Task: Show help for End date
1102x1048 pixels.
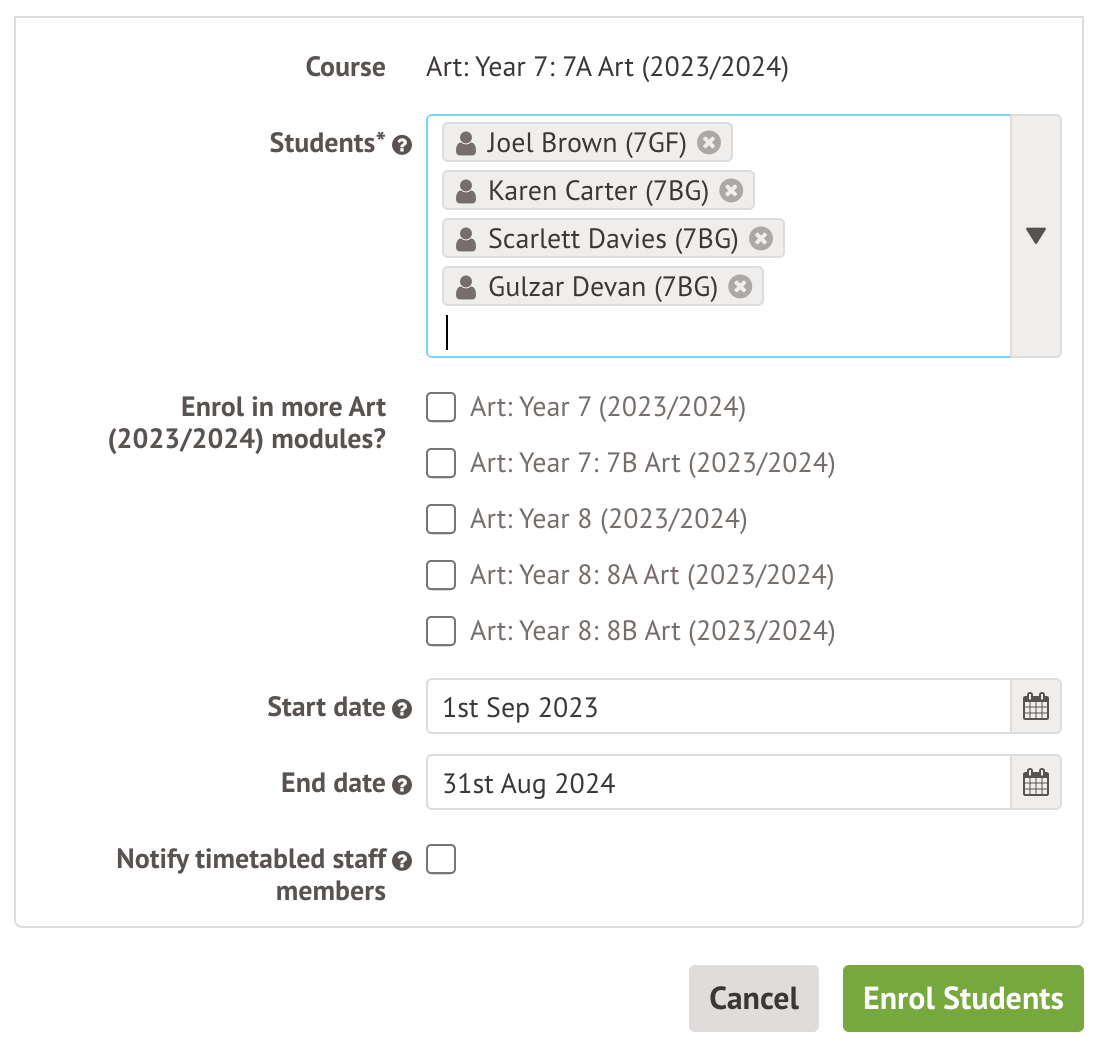Action: click(x=402, y=785)
